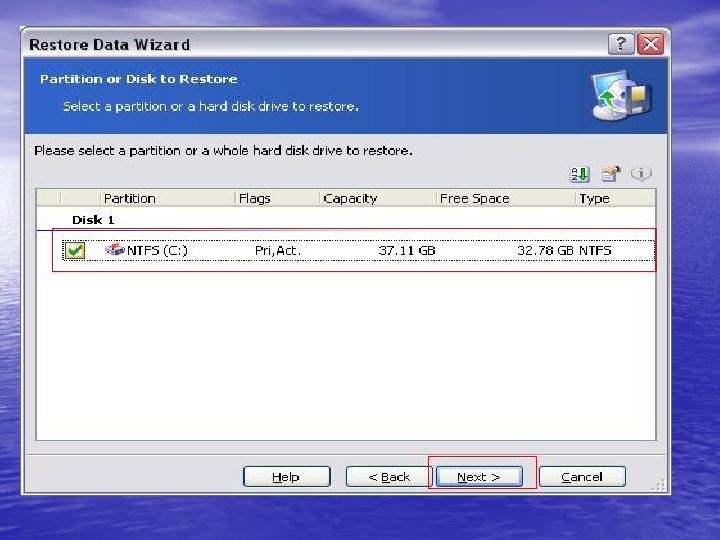Sort by the Partition column header
720x540 pixels.
click(167, 198)
